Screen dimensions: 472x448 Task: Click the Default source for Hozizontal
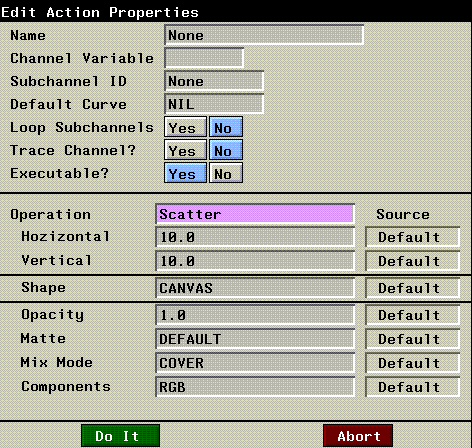pyautogui.click(x=413, y=237)
